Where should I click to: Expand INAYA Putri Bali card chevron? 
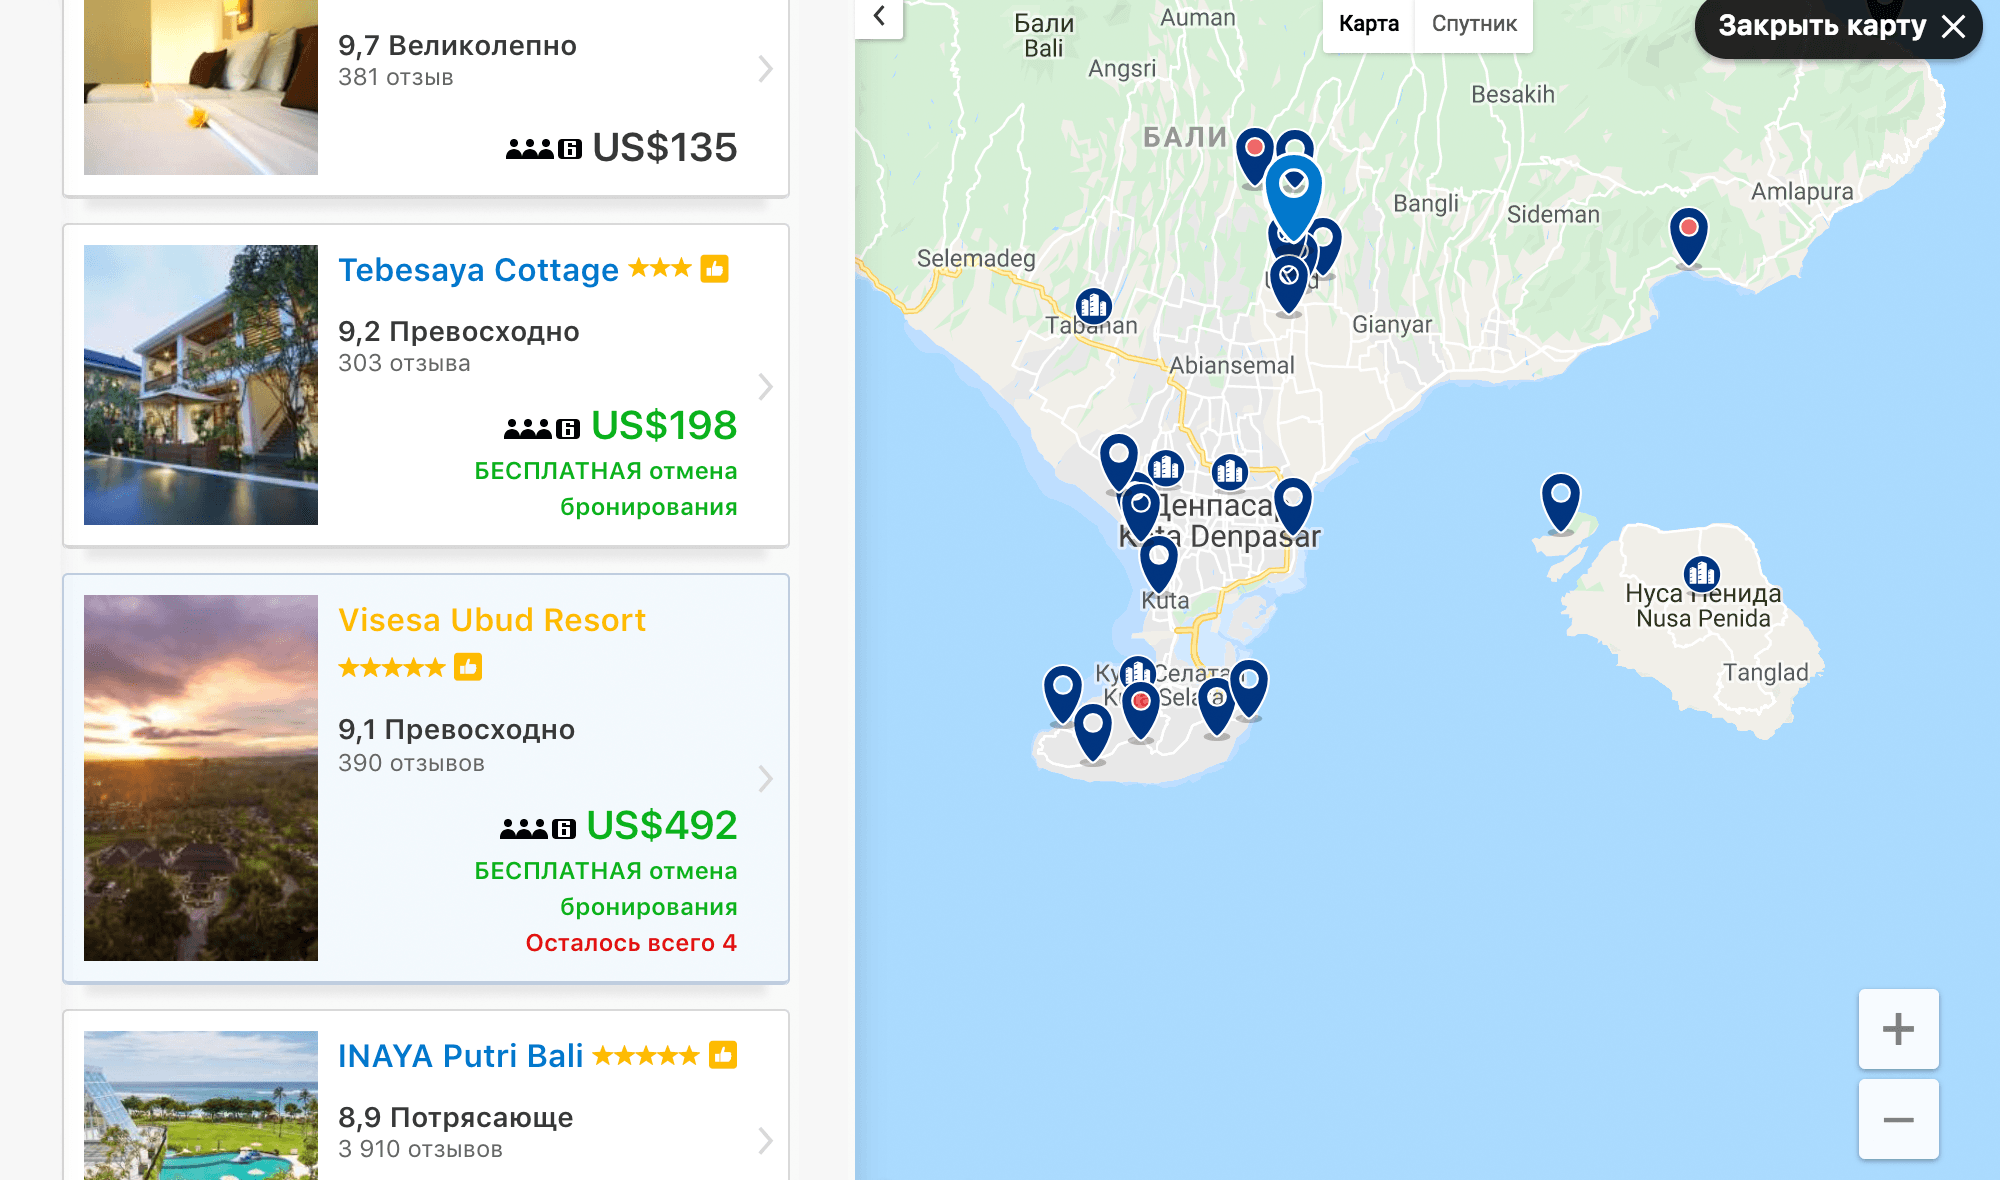(765, 1141)
